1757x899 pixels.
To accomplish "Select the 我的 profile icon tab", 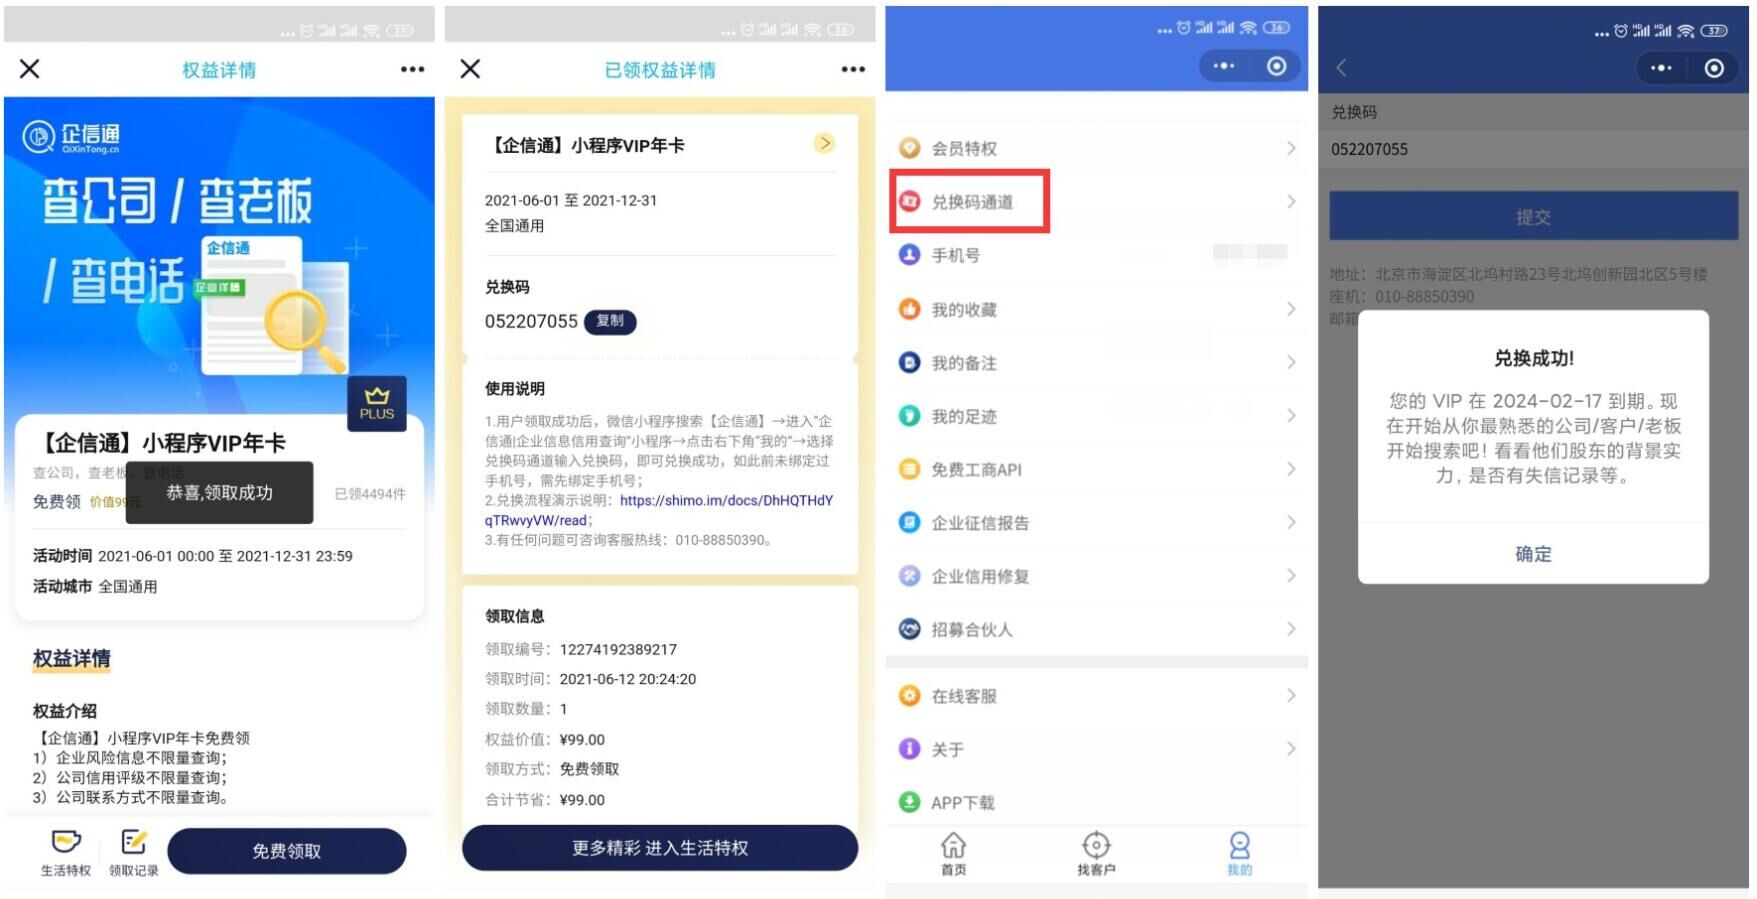I will (1239, 845).
